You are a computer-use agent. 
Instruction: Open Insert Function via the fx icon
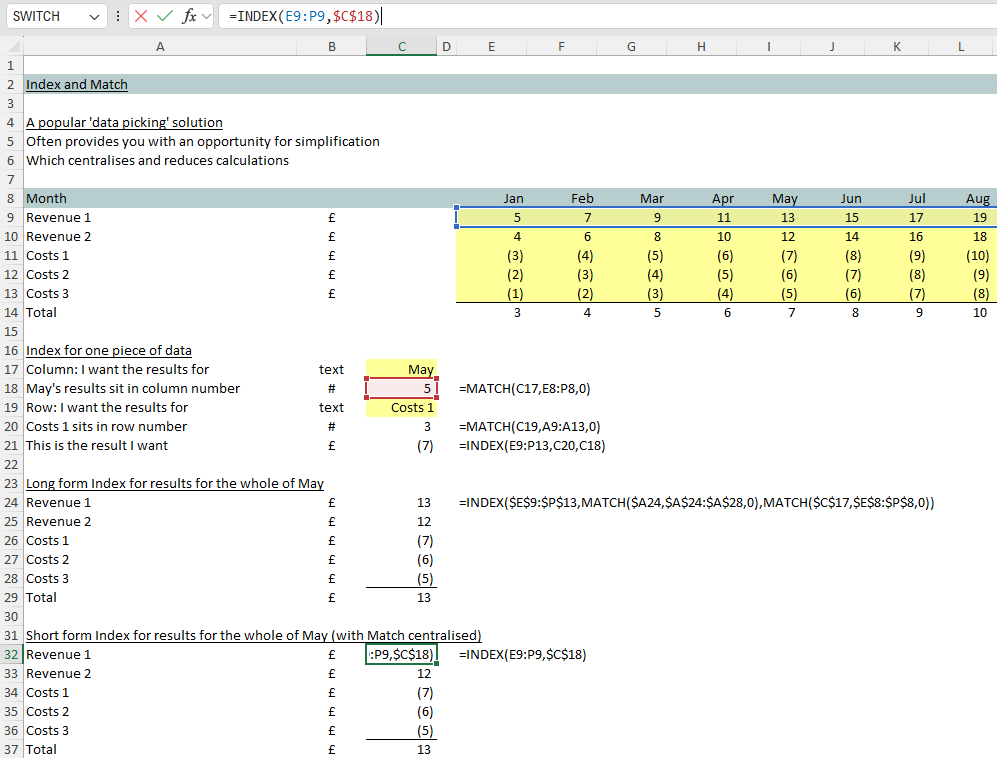pyautogui.click(x=188, y=16)
